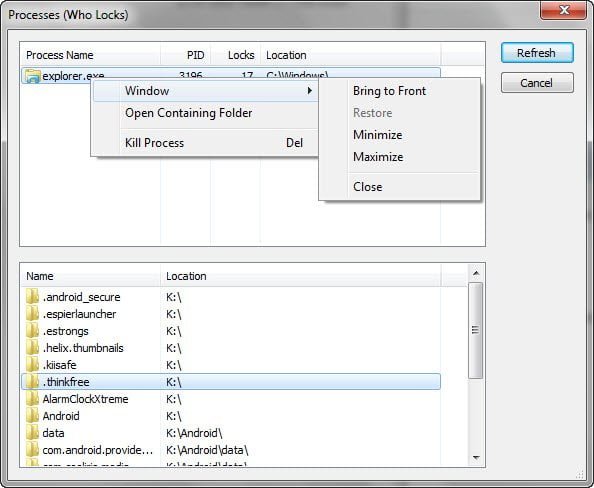Click the .espierlauncher folder icon
The width and height of the screenshot is (594, 488).
(x=33, y=314)
